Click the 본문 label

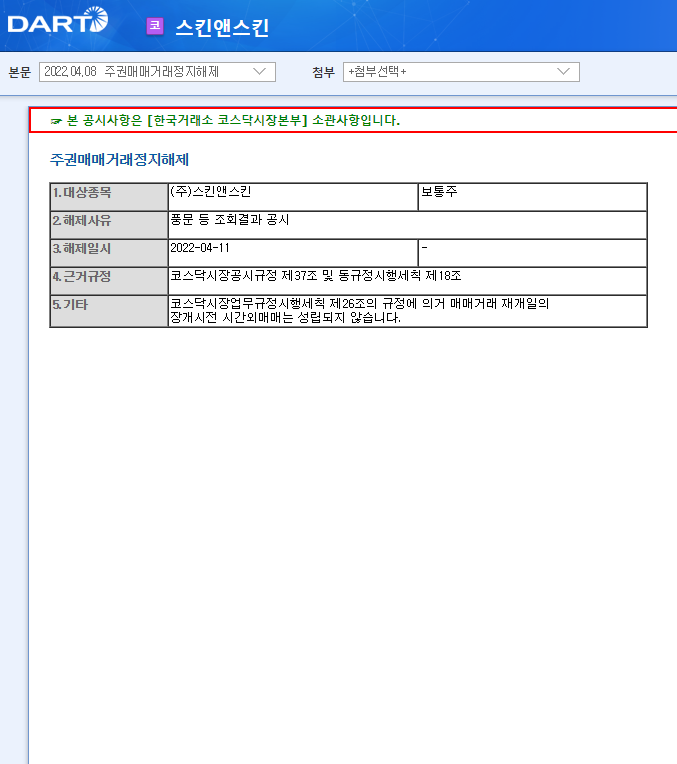(x=19, y=73)
